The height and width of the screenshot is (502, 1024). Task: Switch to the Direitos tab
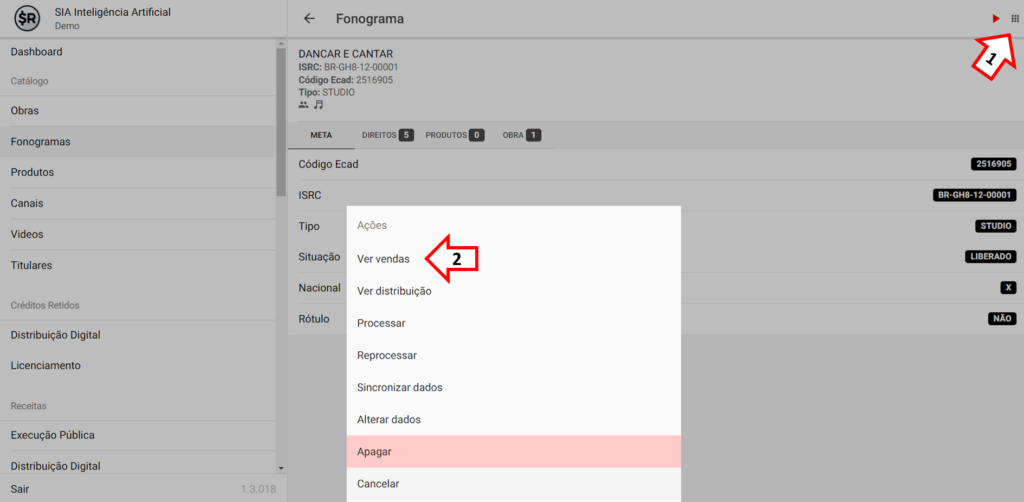tap(387, 135)
